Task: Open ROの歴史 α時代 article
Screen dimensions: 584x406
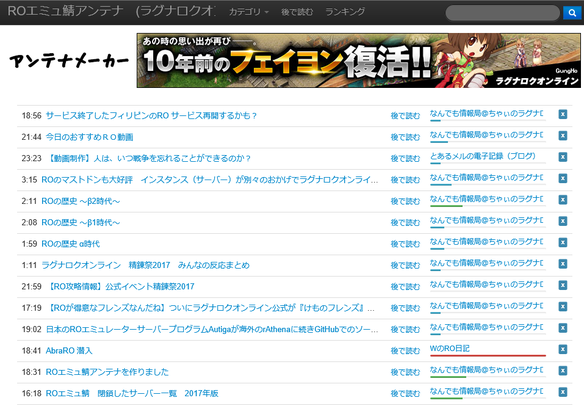Action: tap(71, 244)
